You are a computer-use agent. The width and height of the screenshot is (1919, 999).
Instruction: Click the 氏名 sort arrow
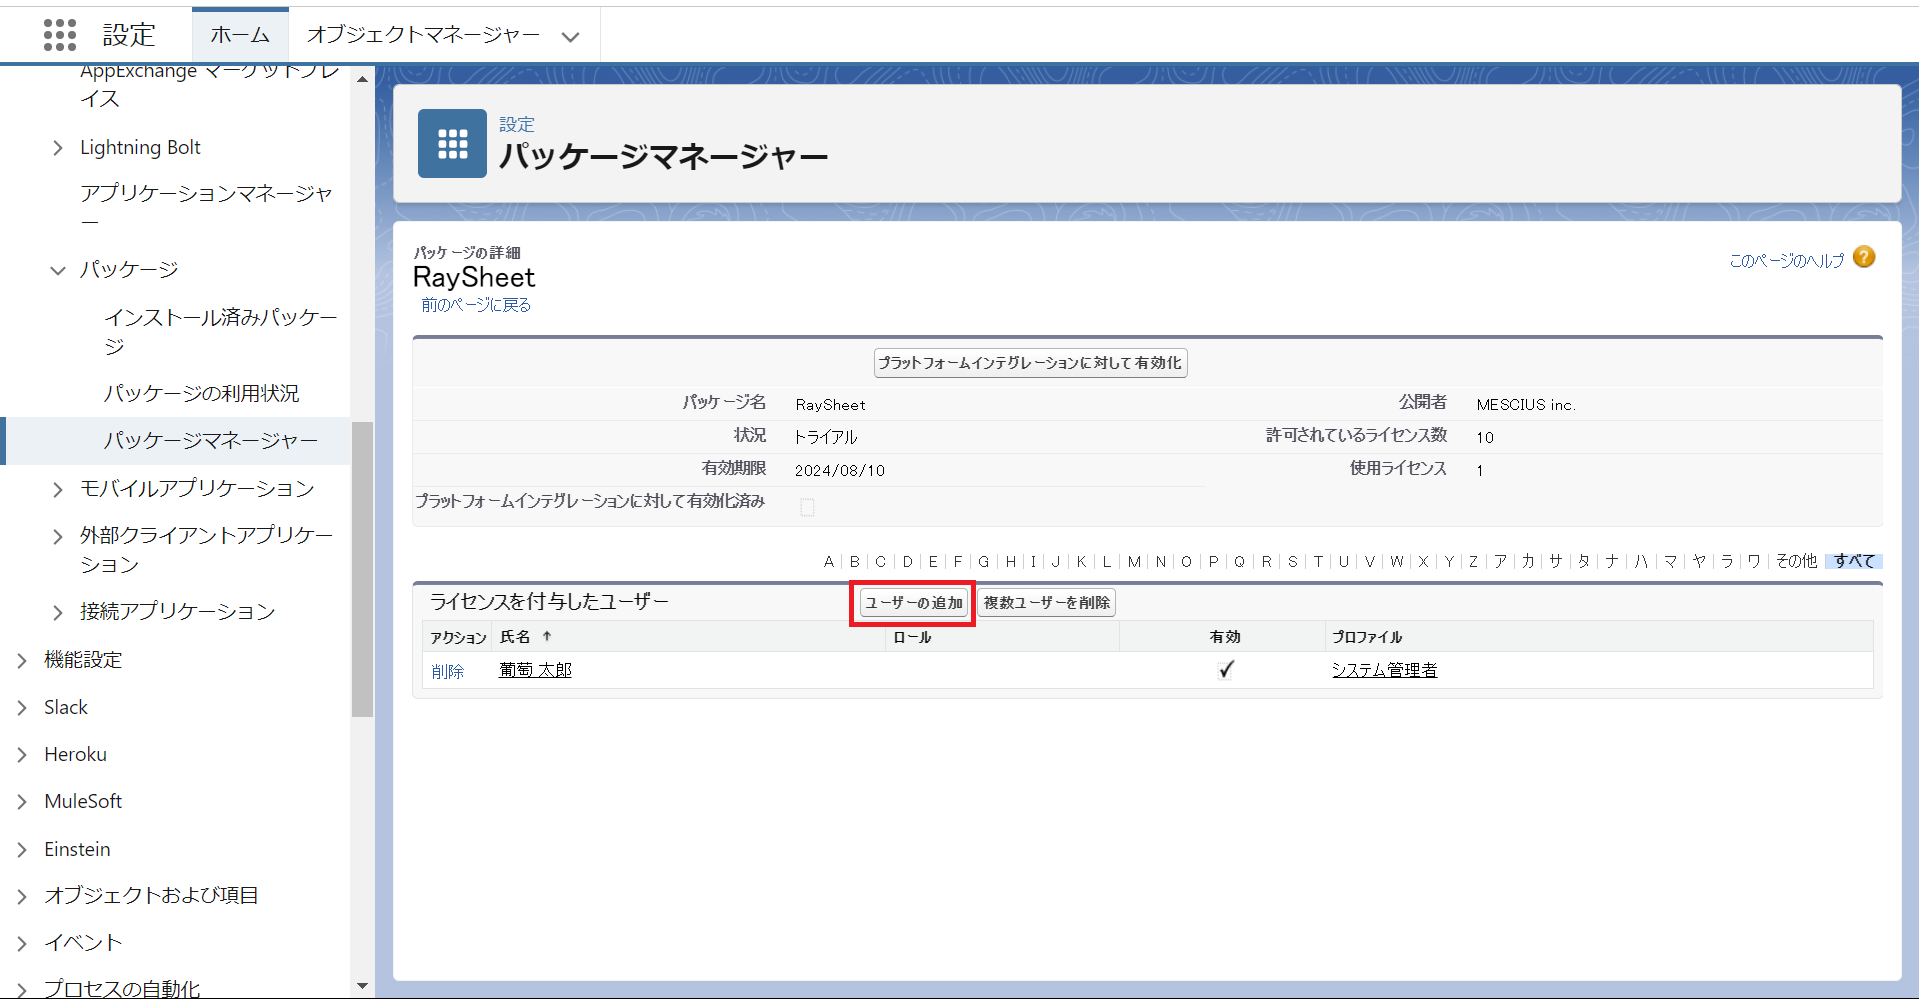(x=547, y=636)
